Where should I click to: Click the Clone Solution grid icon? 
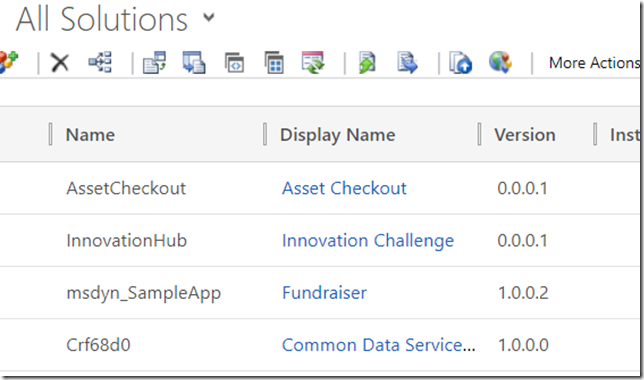(274, 62)
